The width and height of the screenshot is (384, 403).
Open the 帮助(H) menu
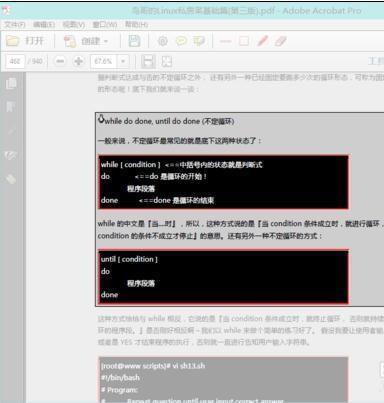click(x=136, y=25)
